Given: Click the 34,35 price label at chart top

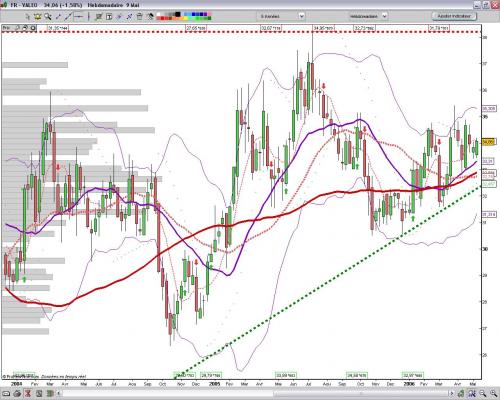Looking at the screenshot, I should [58, 28].
